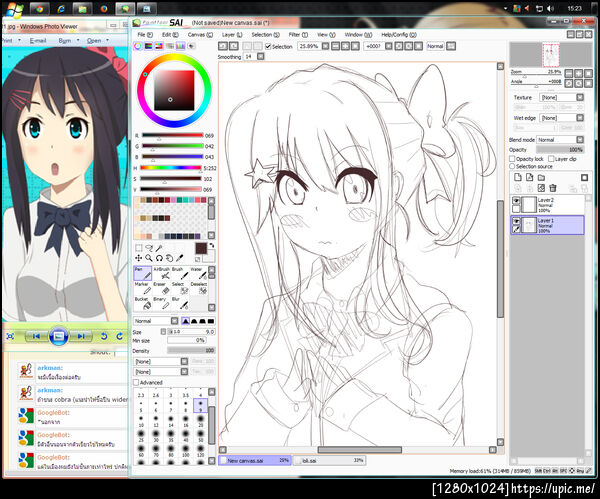Screen dimensions: 600x499
Task: Select the Deselect pen tool
Action: [x=199, y=288]
